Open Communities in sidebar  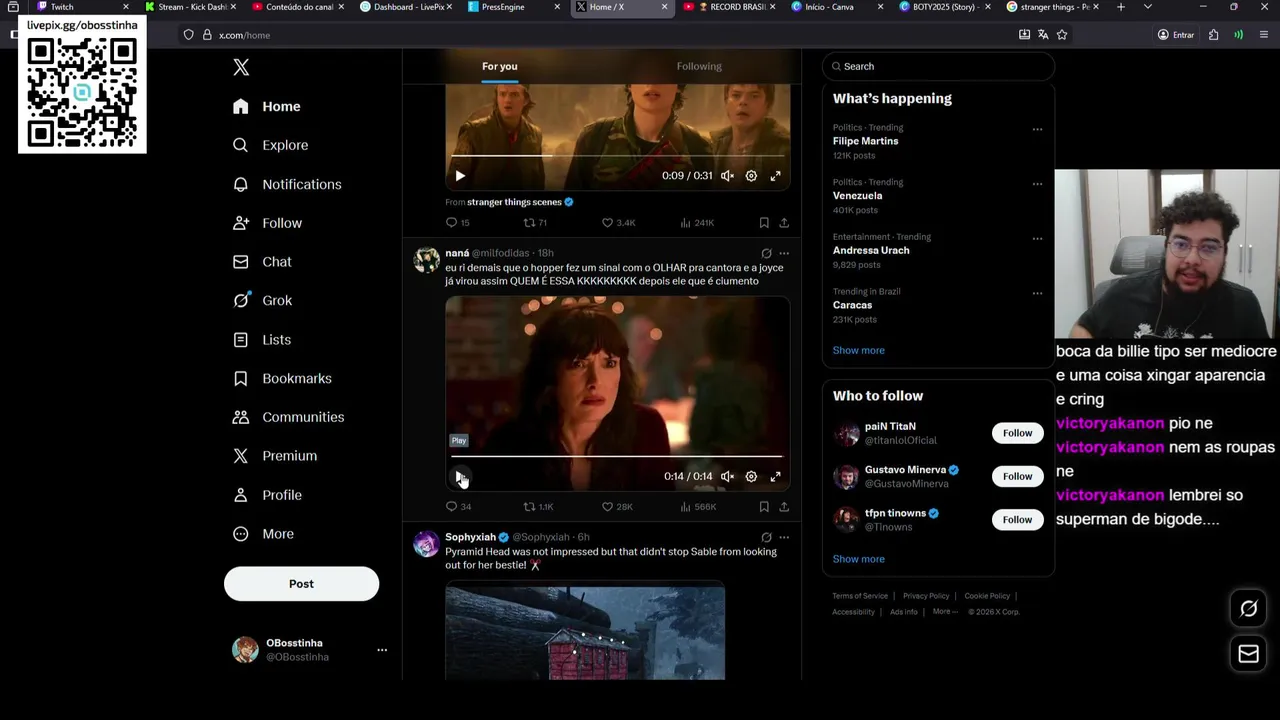pos(288,417)
